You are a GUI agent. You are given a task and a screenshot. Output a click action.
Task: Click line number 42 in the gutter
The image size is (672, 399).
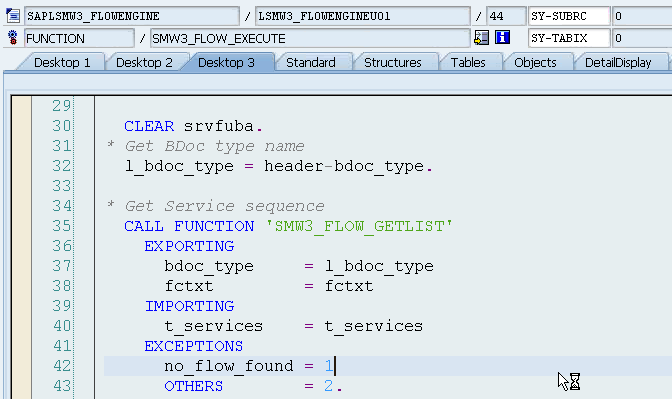pyautogui.click(x=61, y=366)
